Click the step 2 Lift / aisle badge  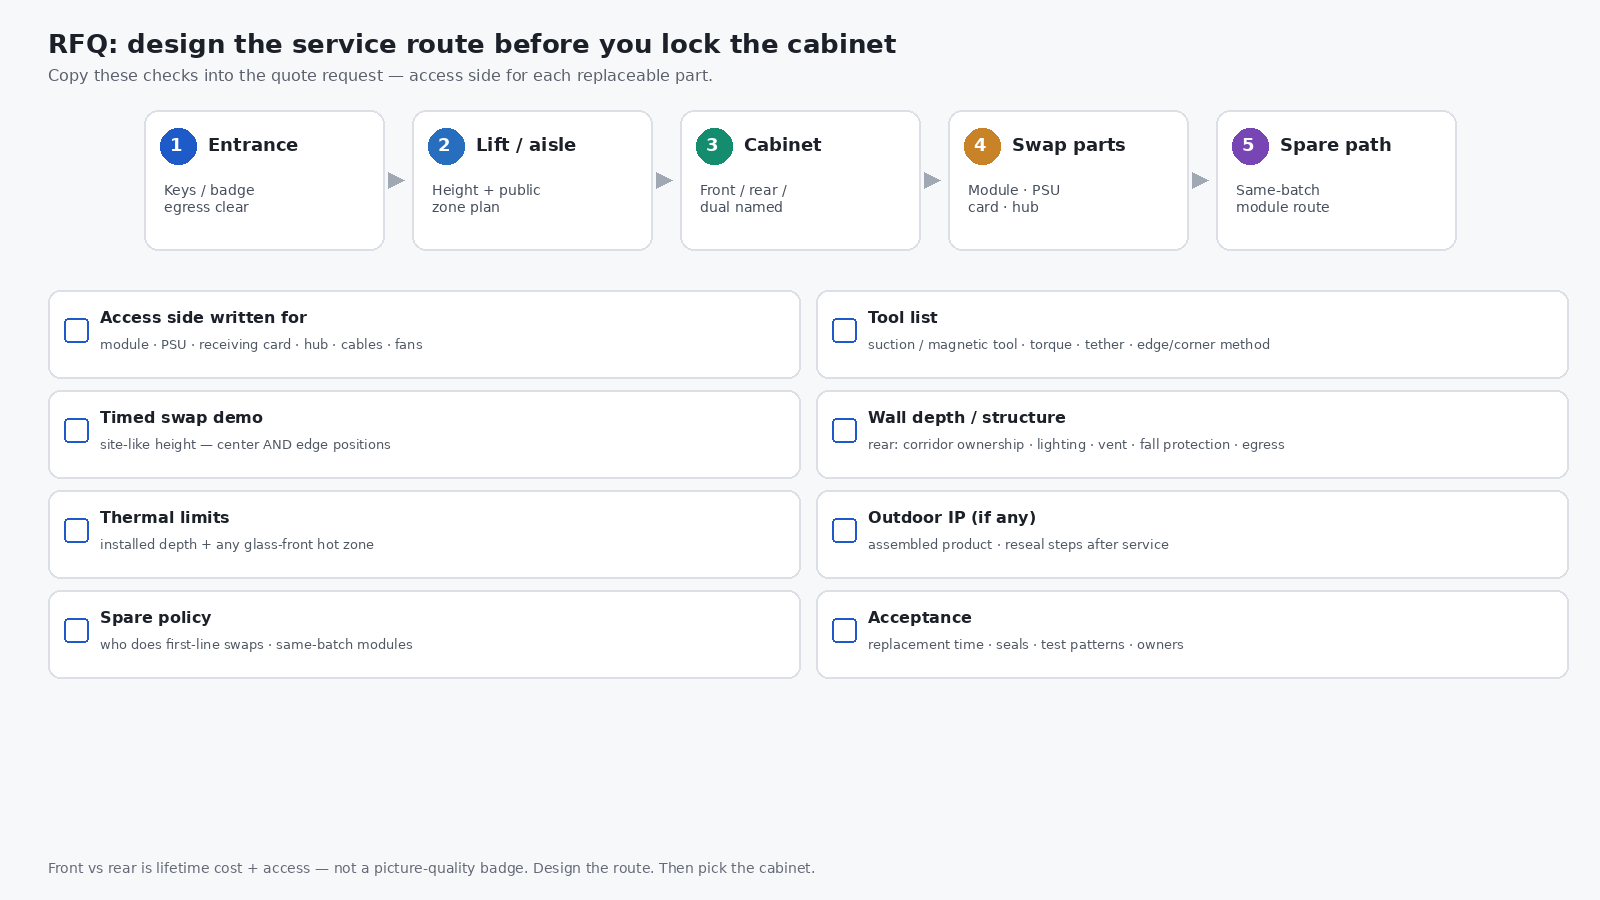[x=446, y=146]
